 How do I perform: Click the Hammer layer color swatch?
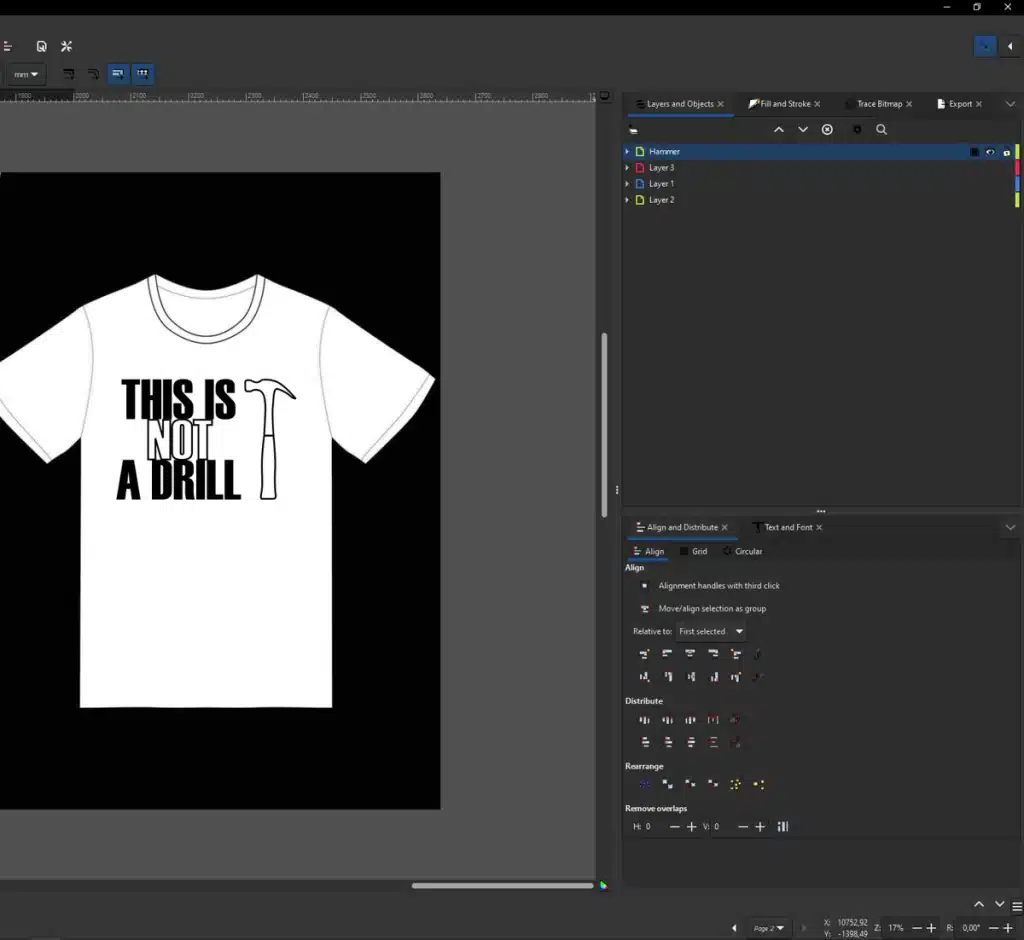tap(1017, 152)
